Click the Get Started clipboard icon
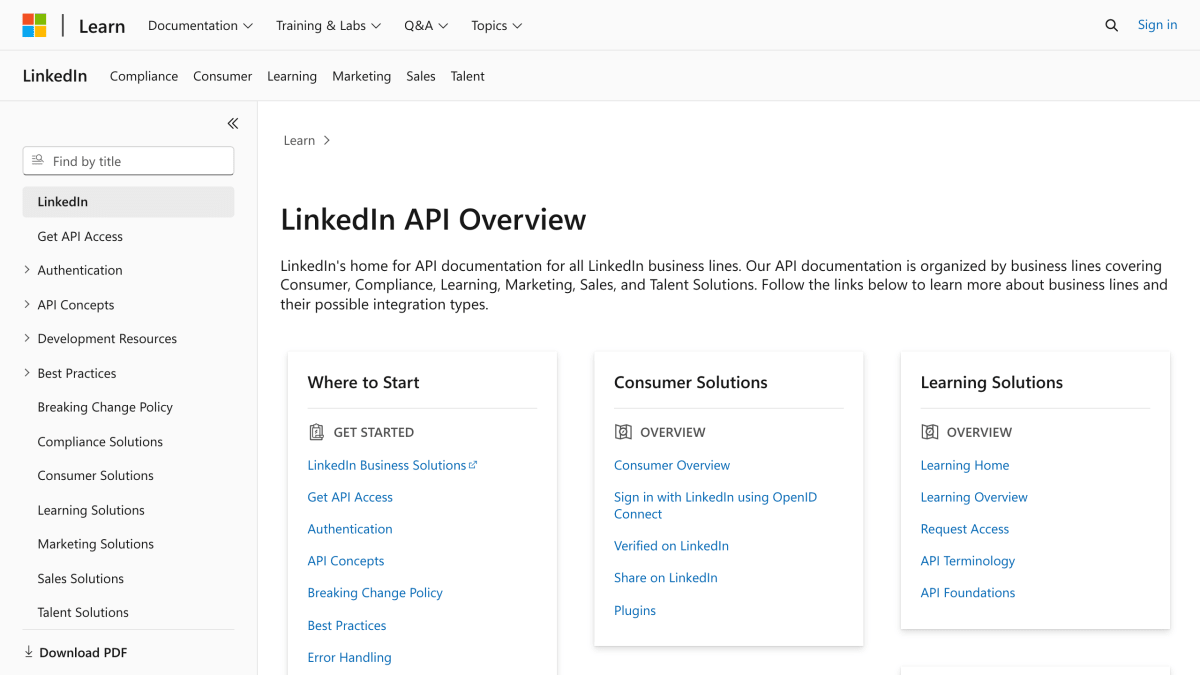The image size is (1200, 675). pyautogui.click(x=316, y=432)
